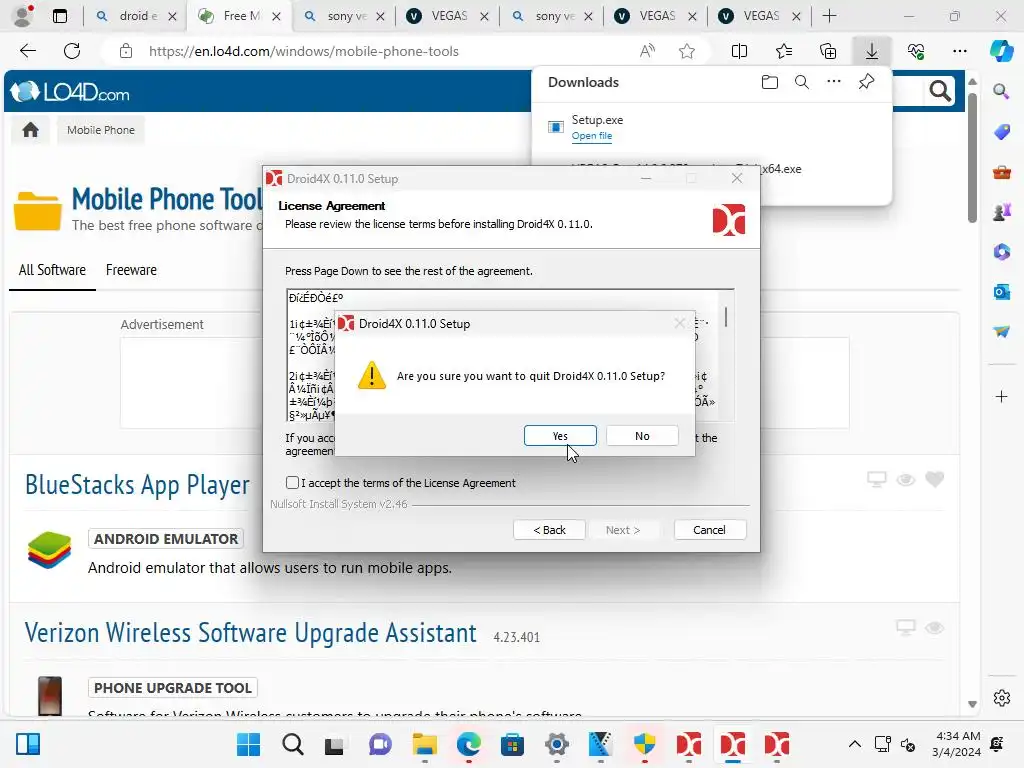The width and height of the screenshot is (1024, 768).
Task: Open downloads folder icon in Downloads panel
Action: tap(770, 82)
